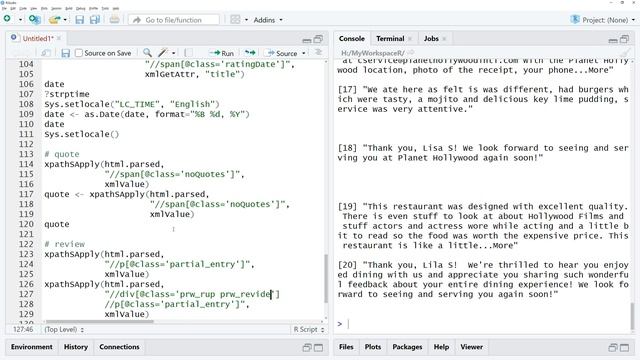Open the Plots tab
Screen dimensions: 640x360
click(373, 347)
